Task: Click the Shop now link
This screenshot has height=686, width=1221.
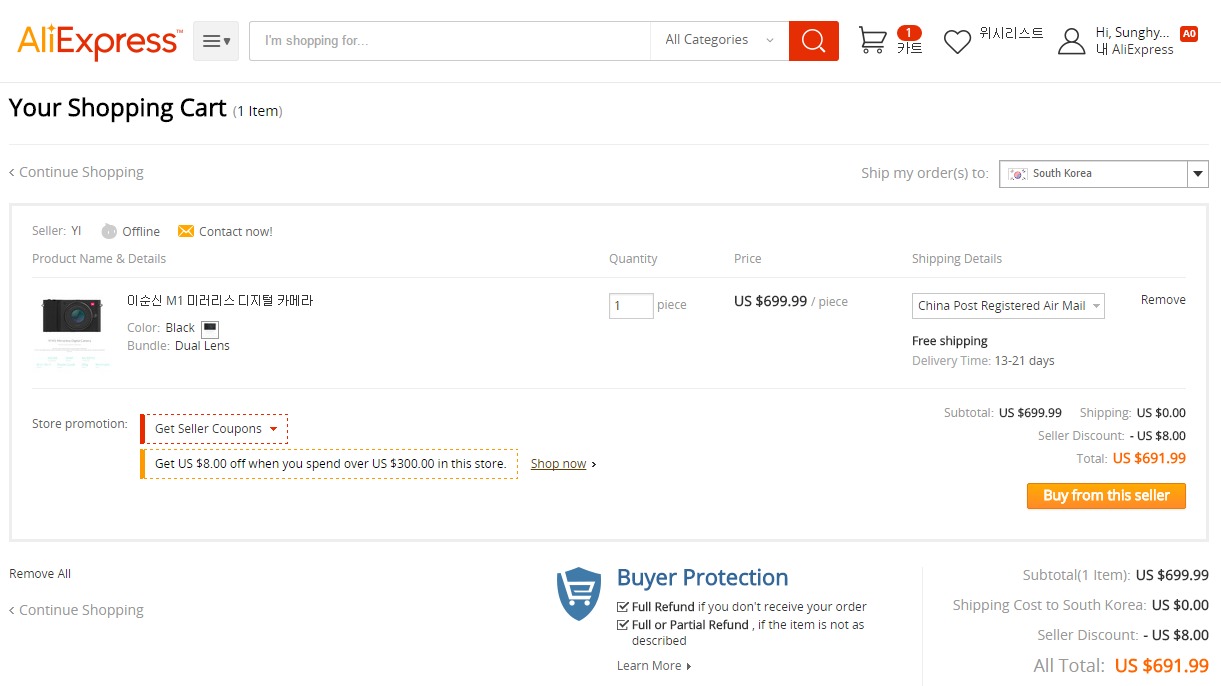Action: click(558, 464)
